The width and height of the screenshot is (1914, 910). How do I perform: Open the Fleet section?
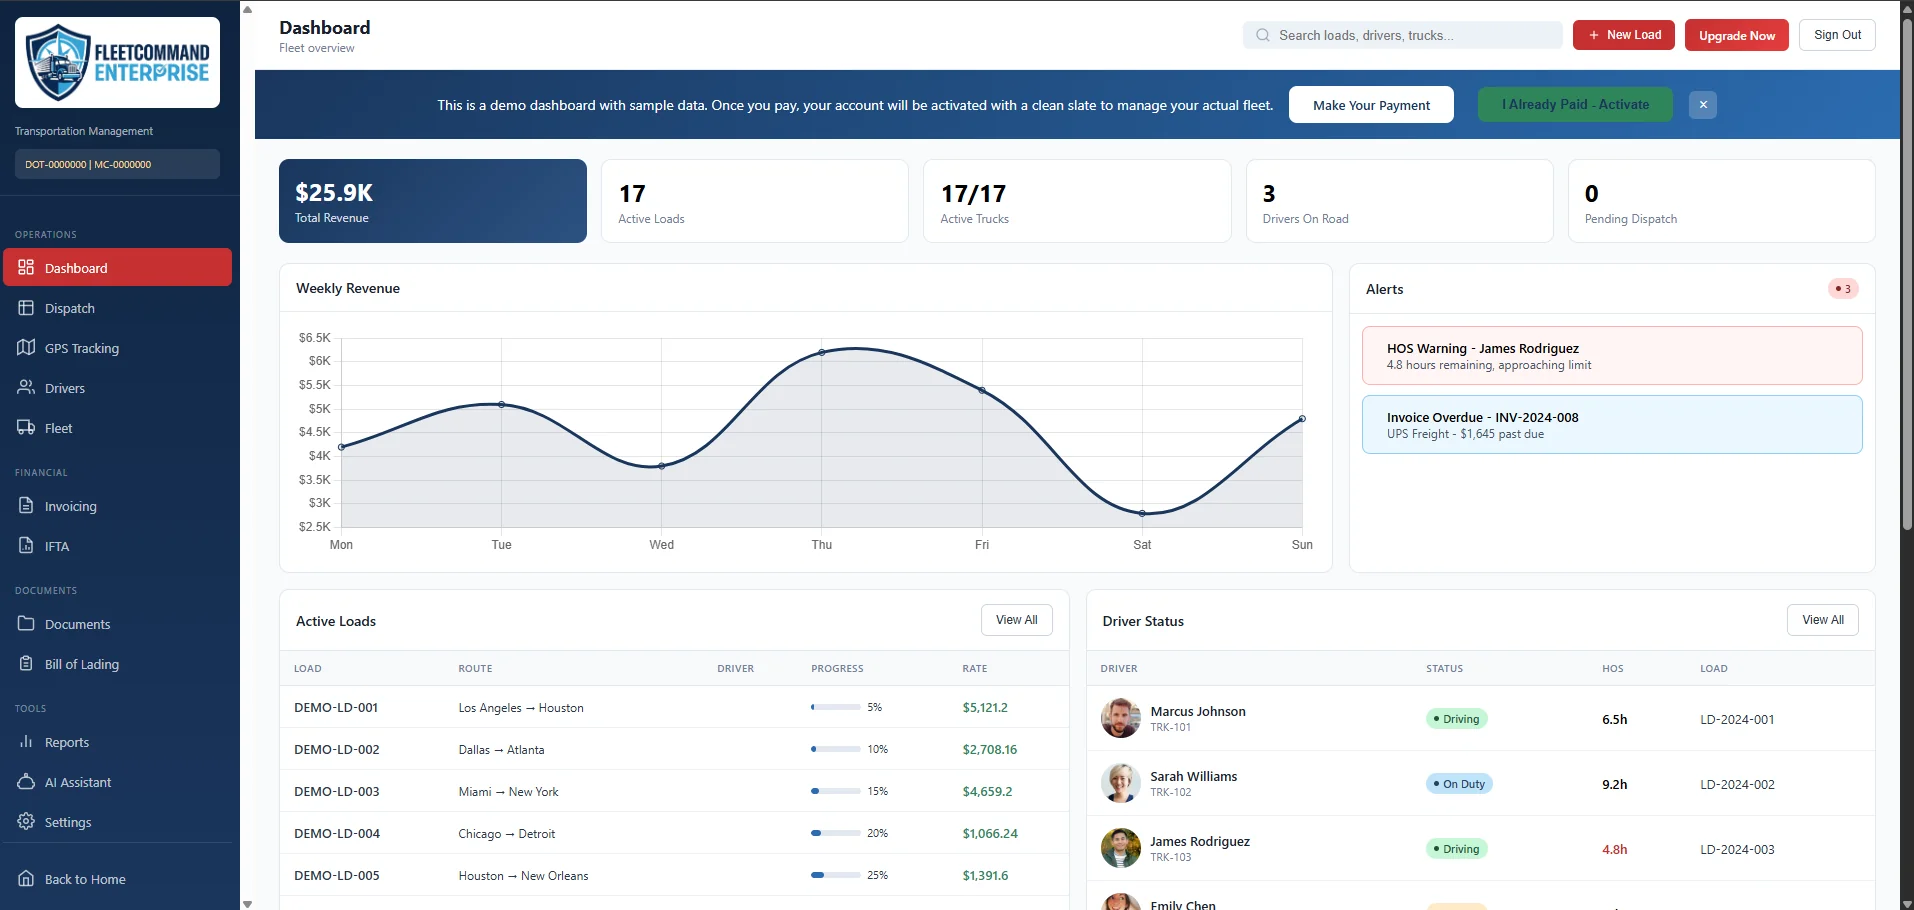coord(117,428)
